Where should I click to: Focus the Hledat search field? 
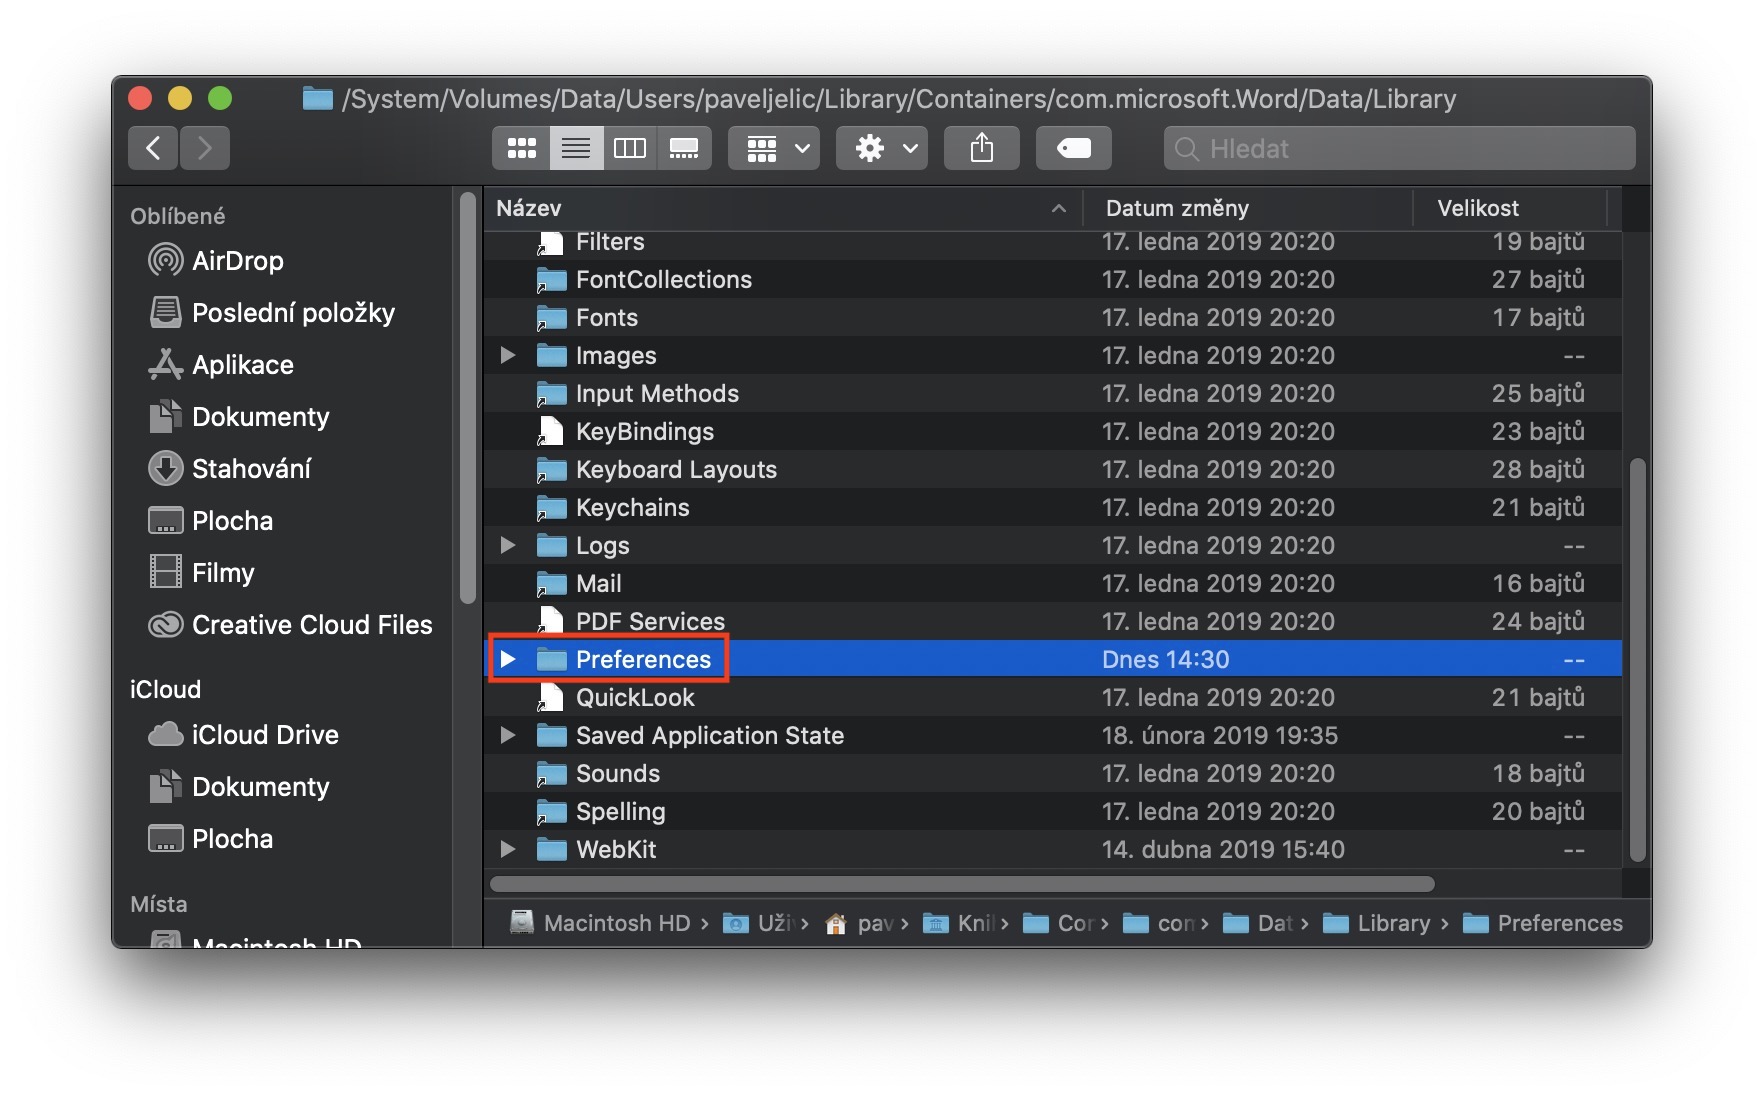1400,148
